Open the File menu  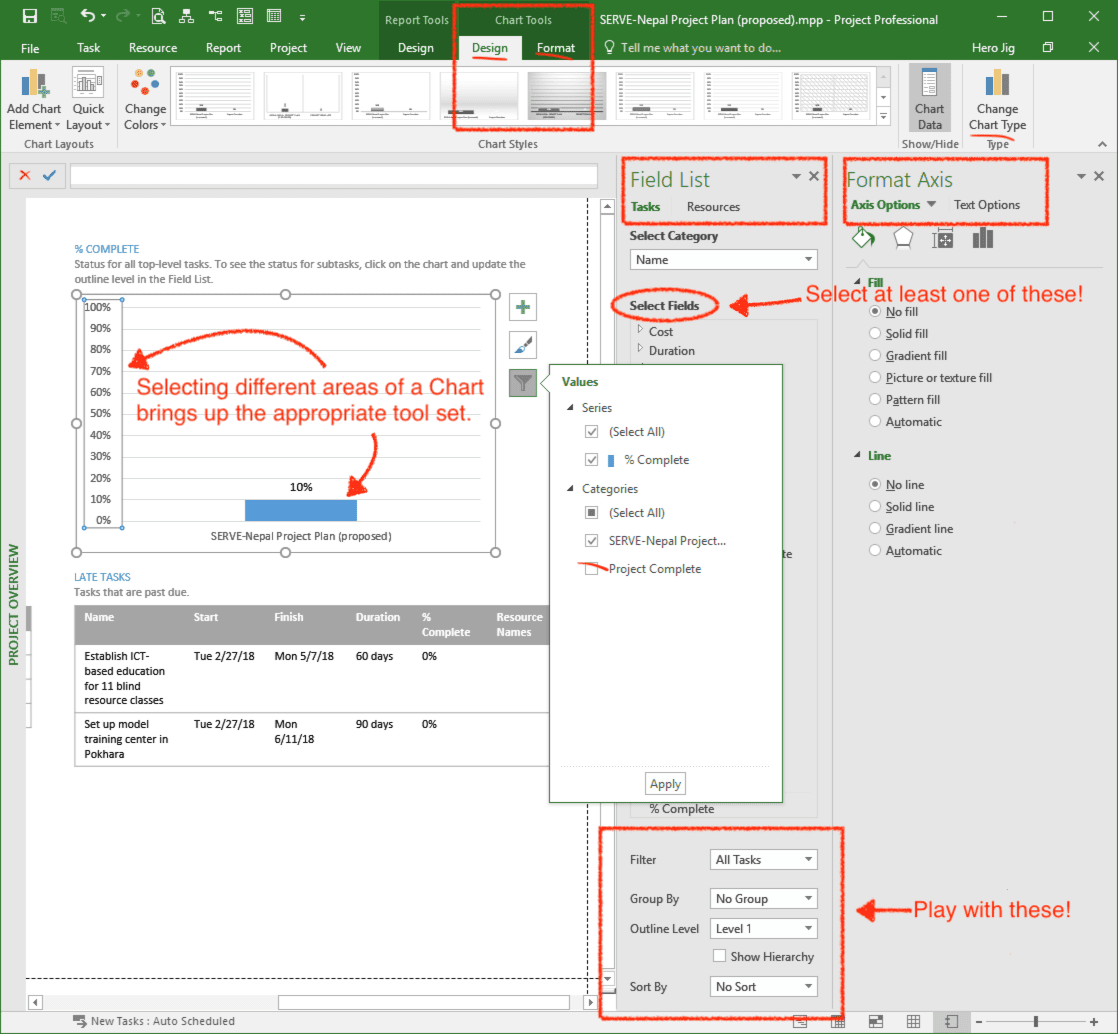click(30, 48)
